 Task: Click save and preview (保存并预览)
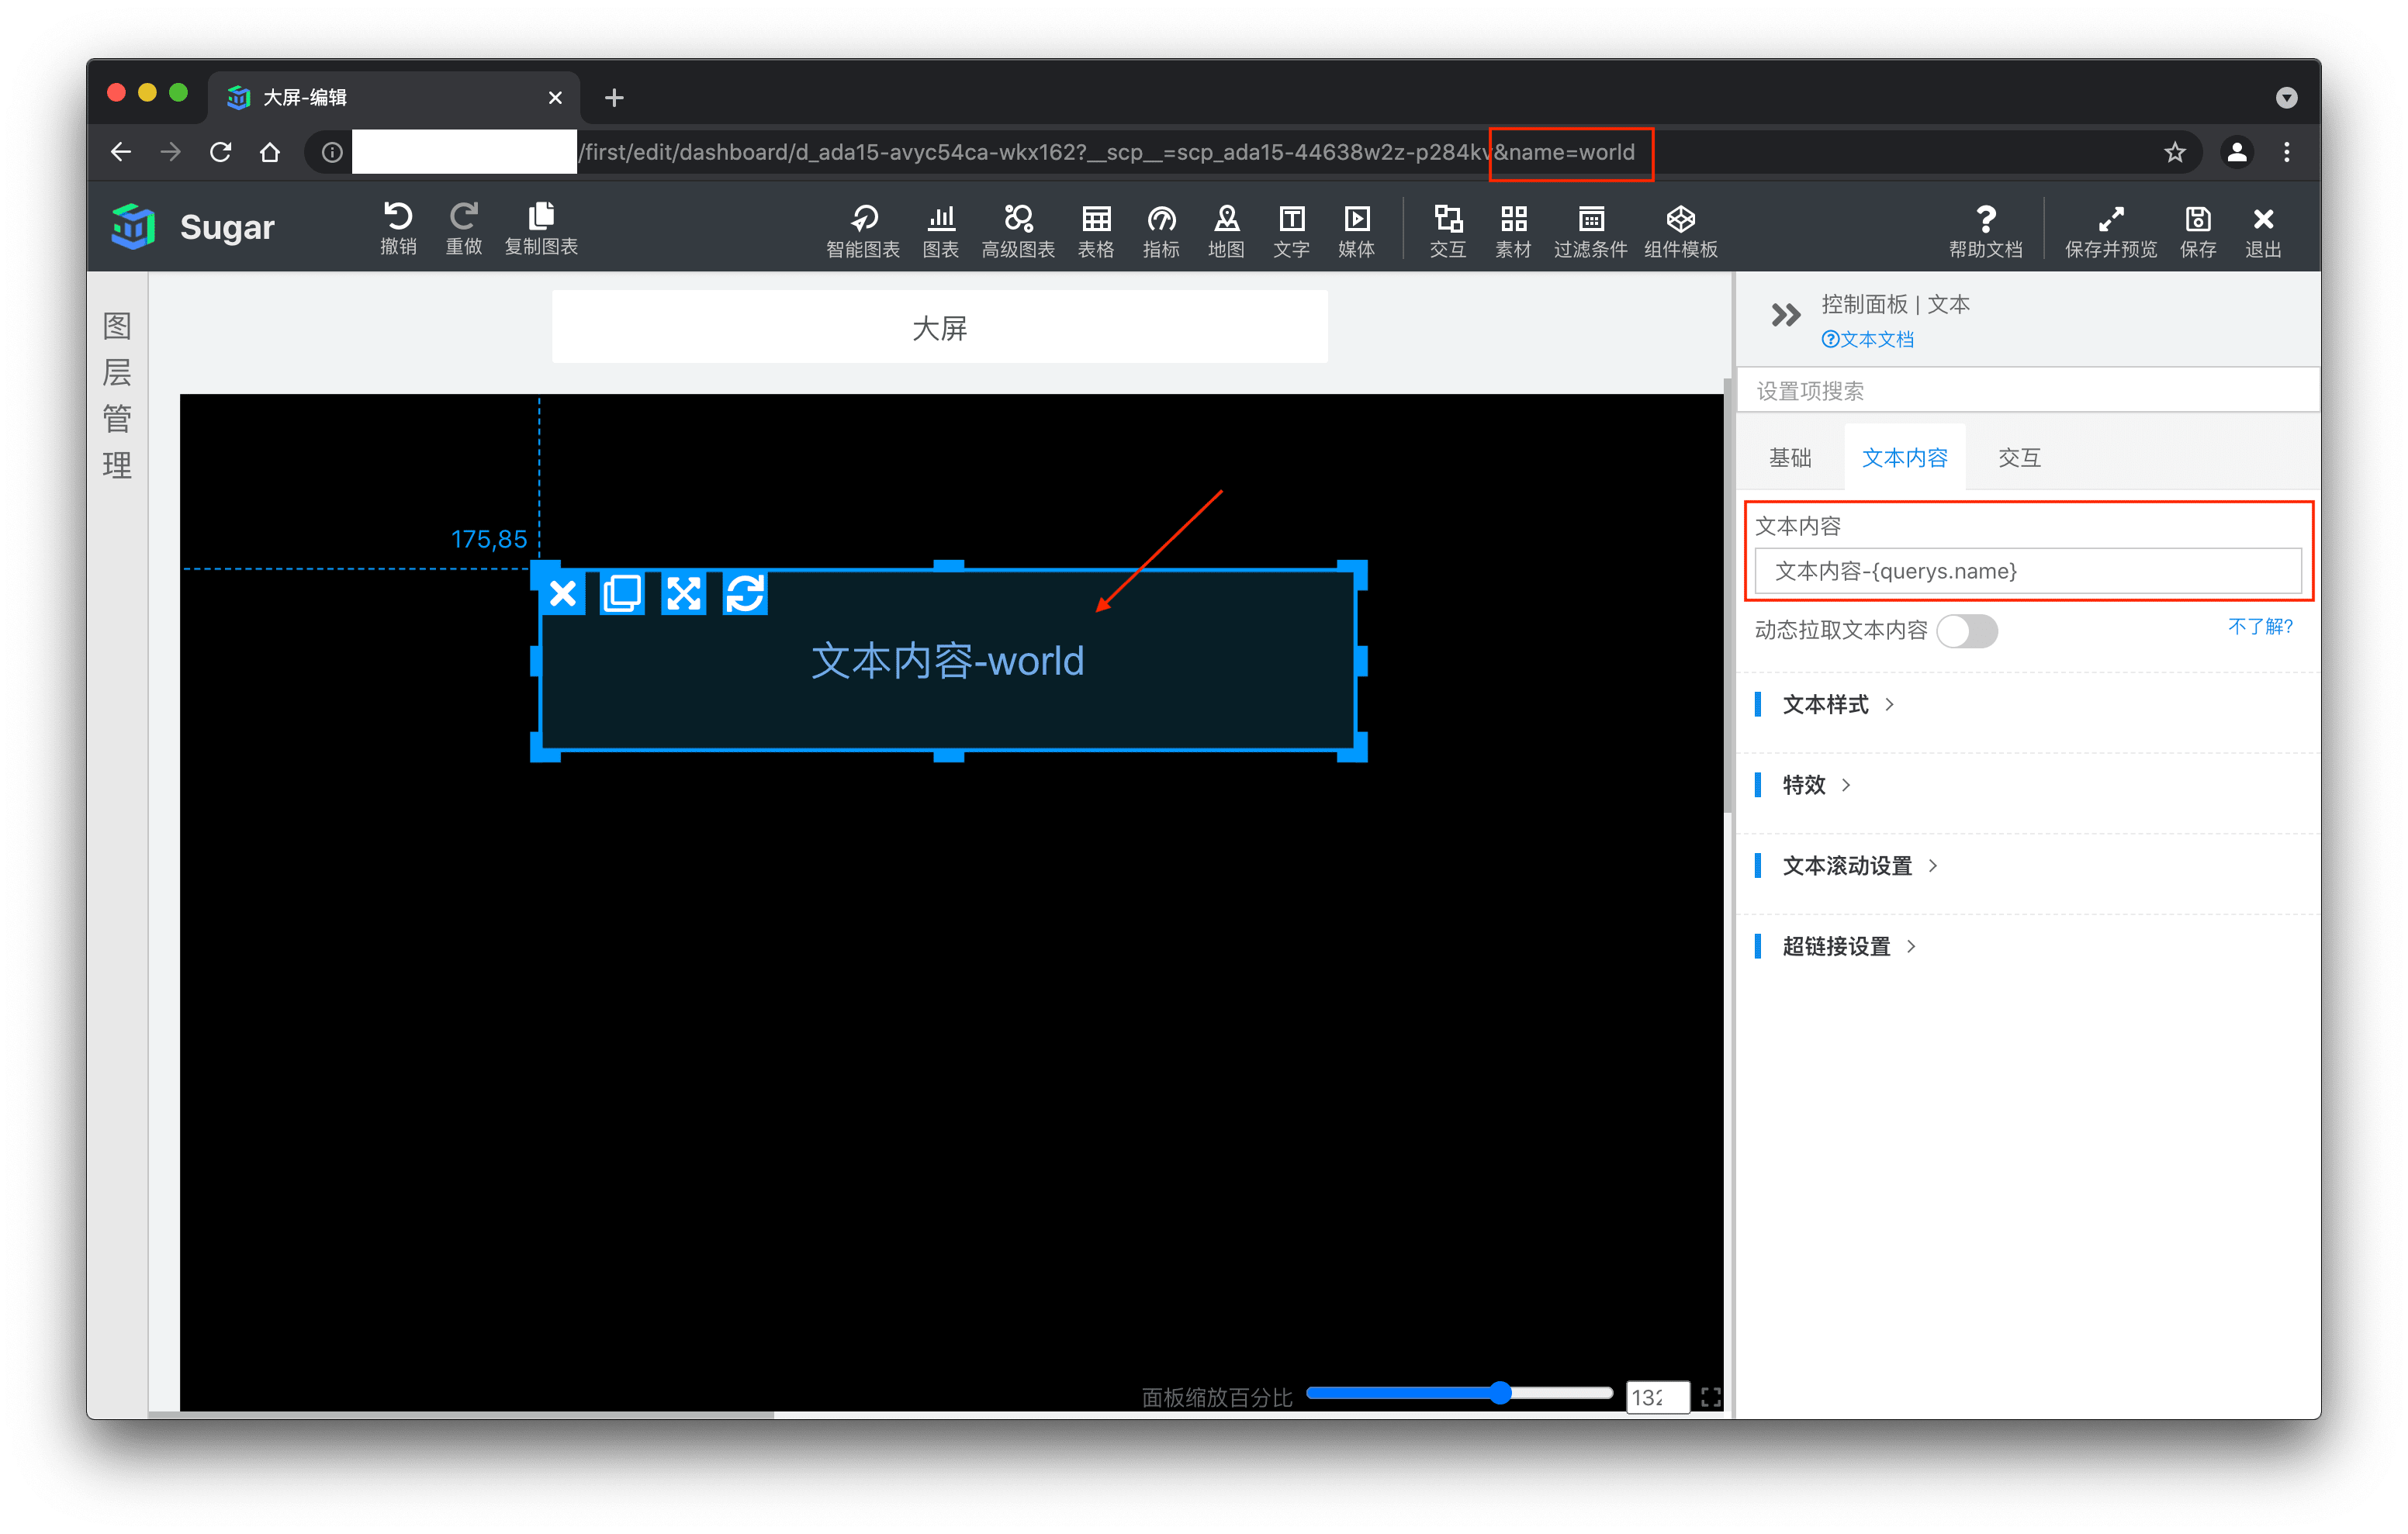pyautogui.click(x=2110, y=231)
